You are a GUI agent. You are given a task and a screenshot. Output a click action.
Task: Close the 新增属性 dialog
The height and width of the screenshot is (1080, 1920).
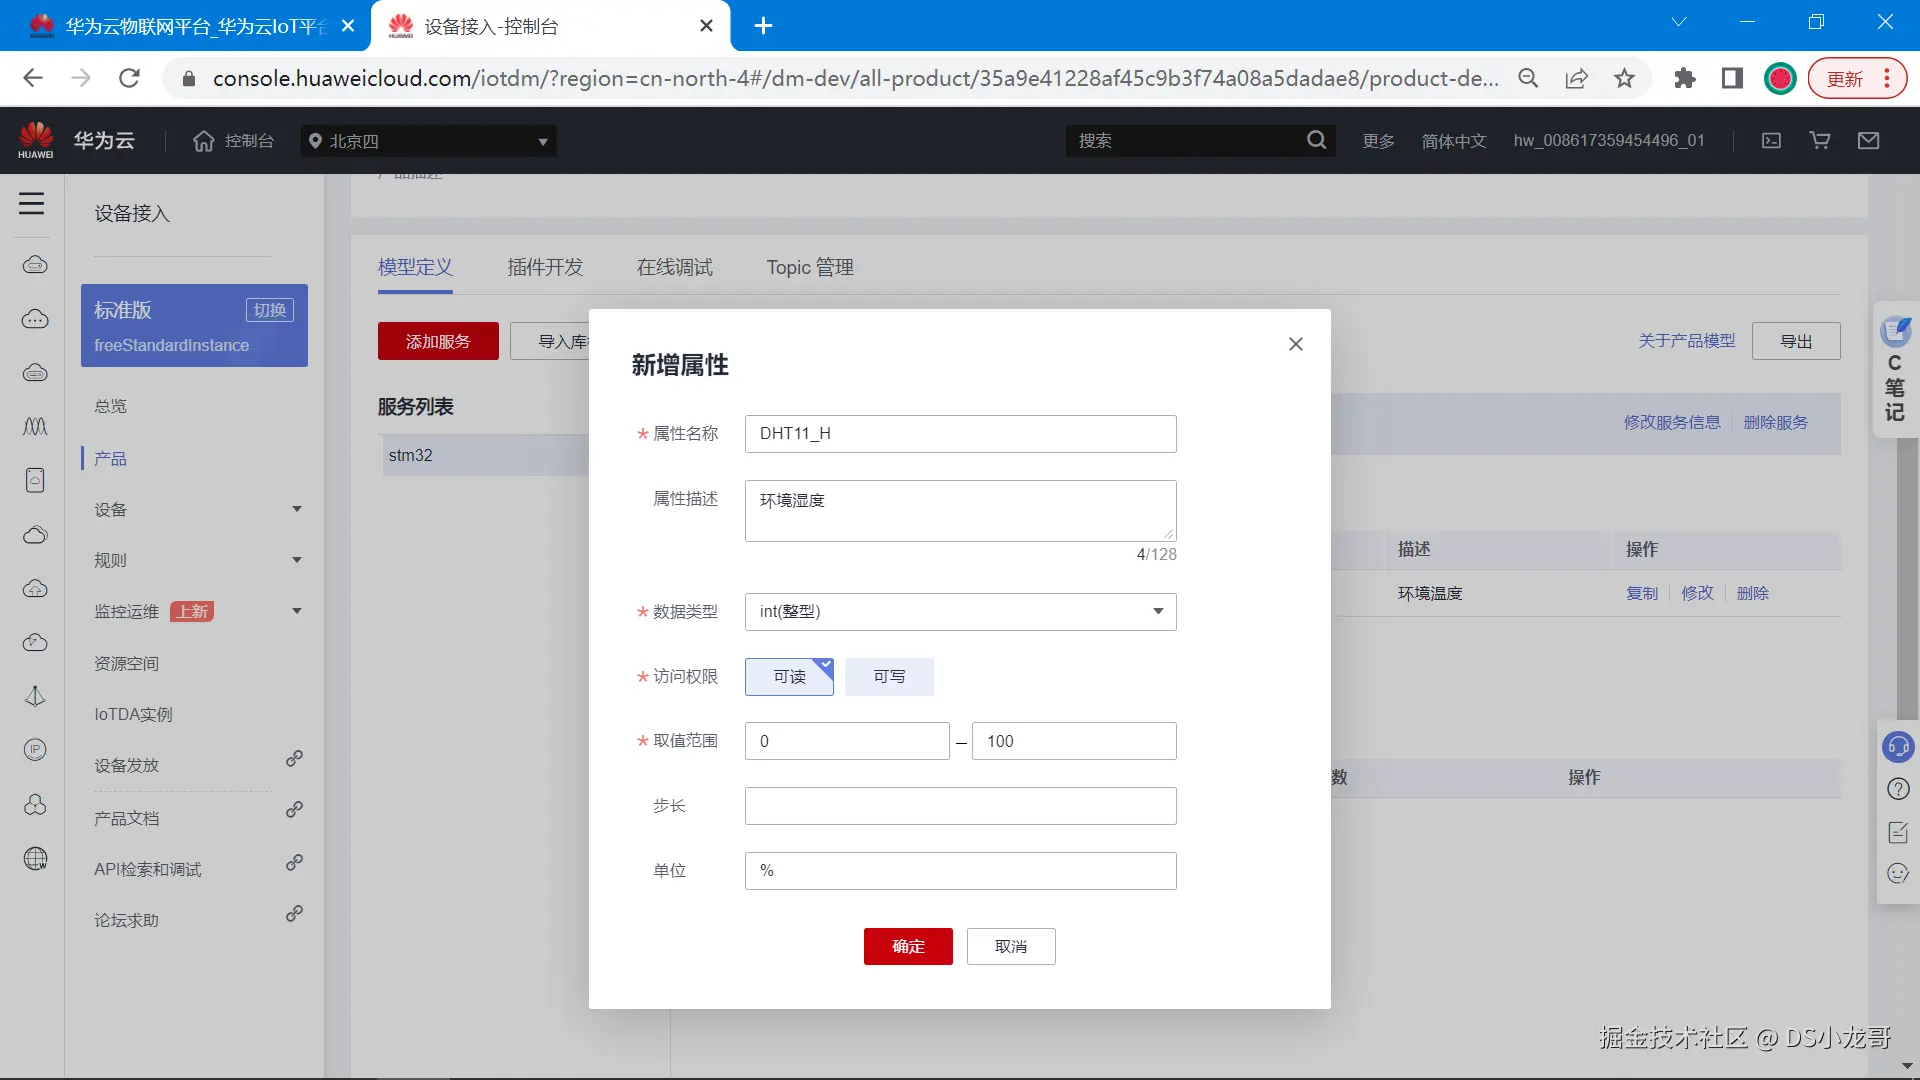click(1295, 344)
